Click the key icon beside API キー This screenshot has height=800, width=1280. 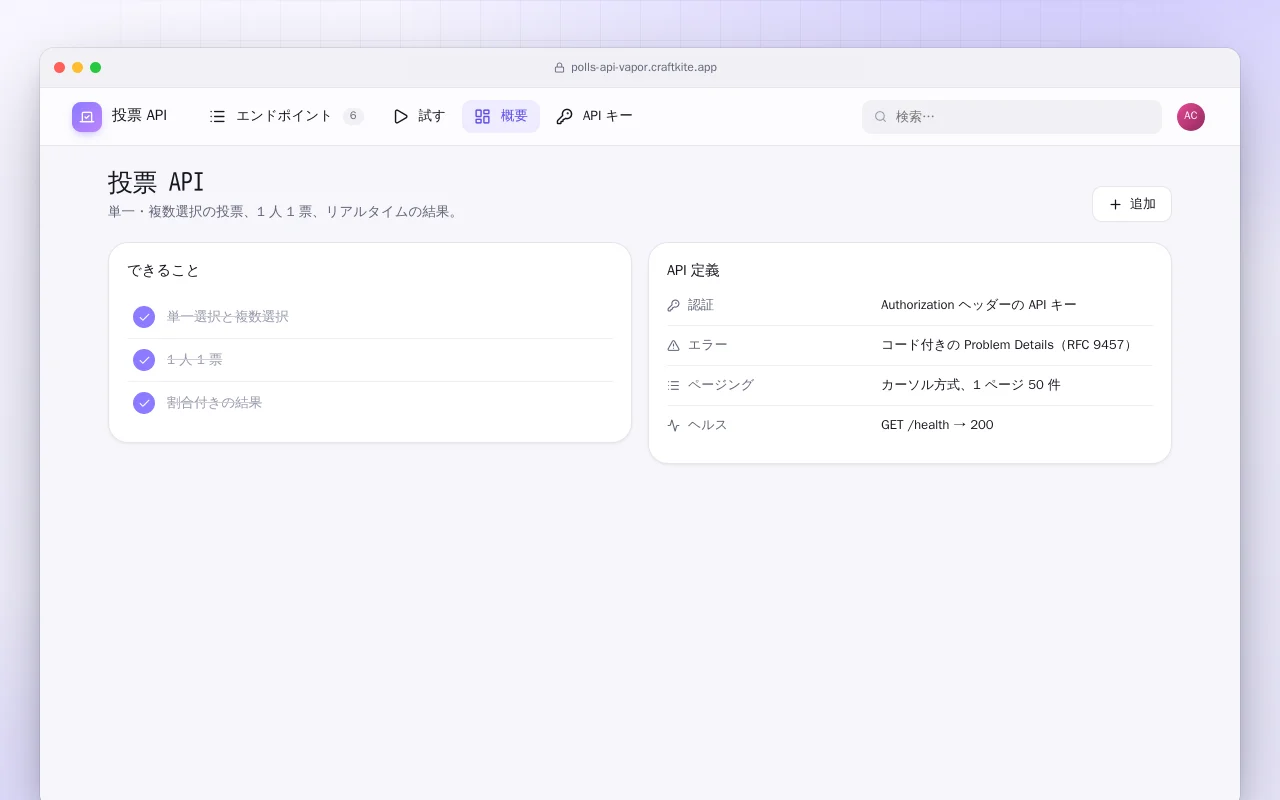[x=565, y=116]
